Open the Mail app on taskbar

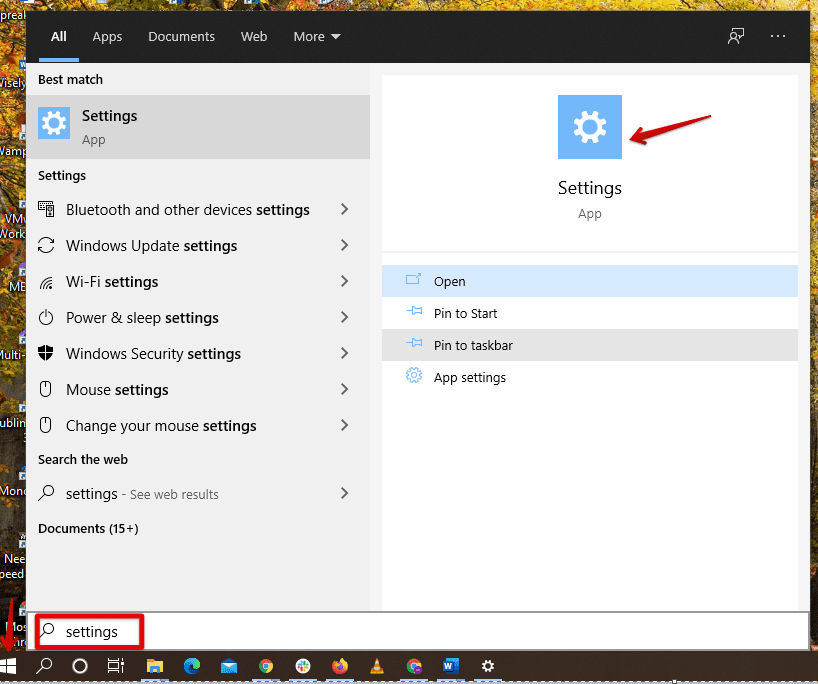tap(229, 666)
